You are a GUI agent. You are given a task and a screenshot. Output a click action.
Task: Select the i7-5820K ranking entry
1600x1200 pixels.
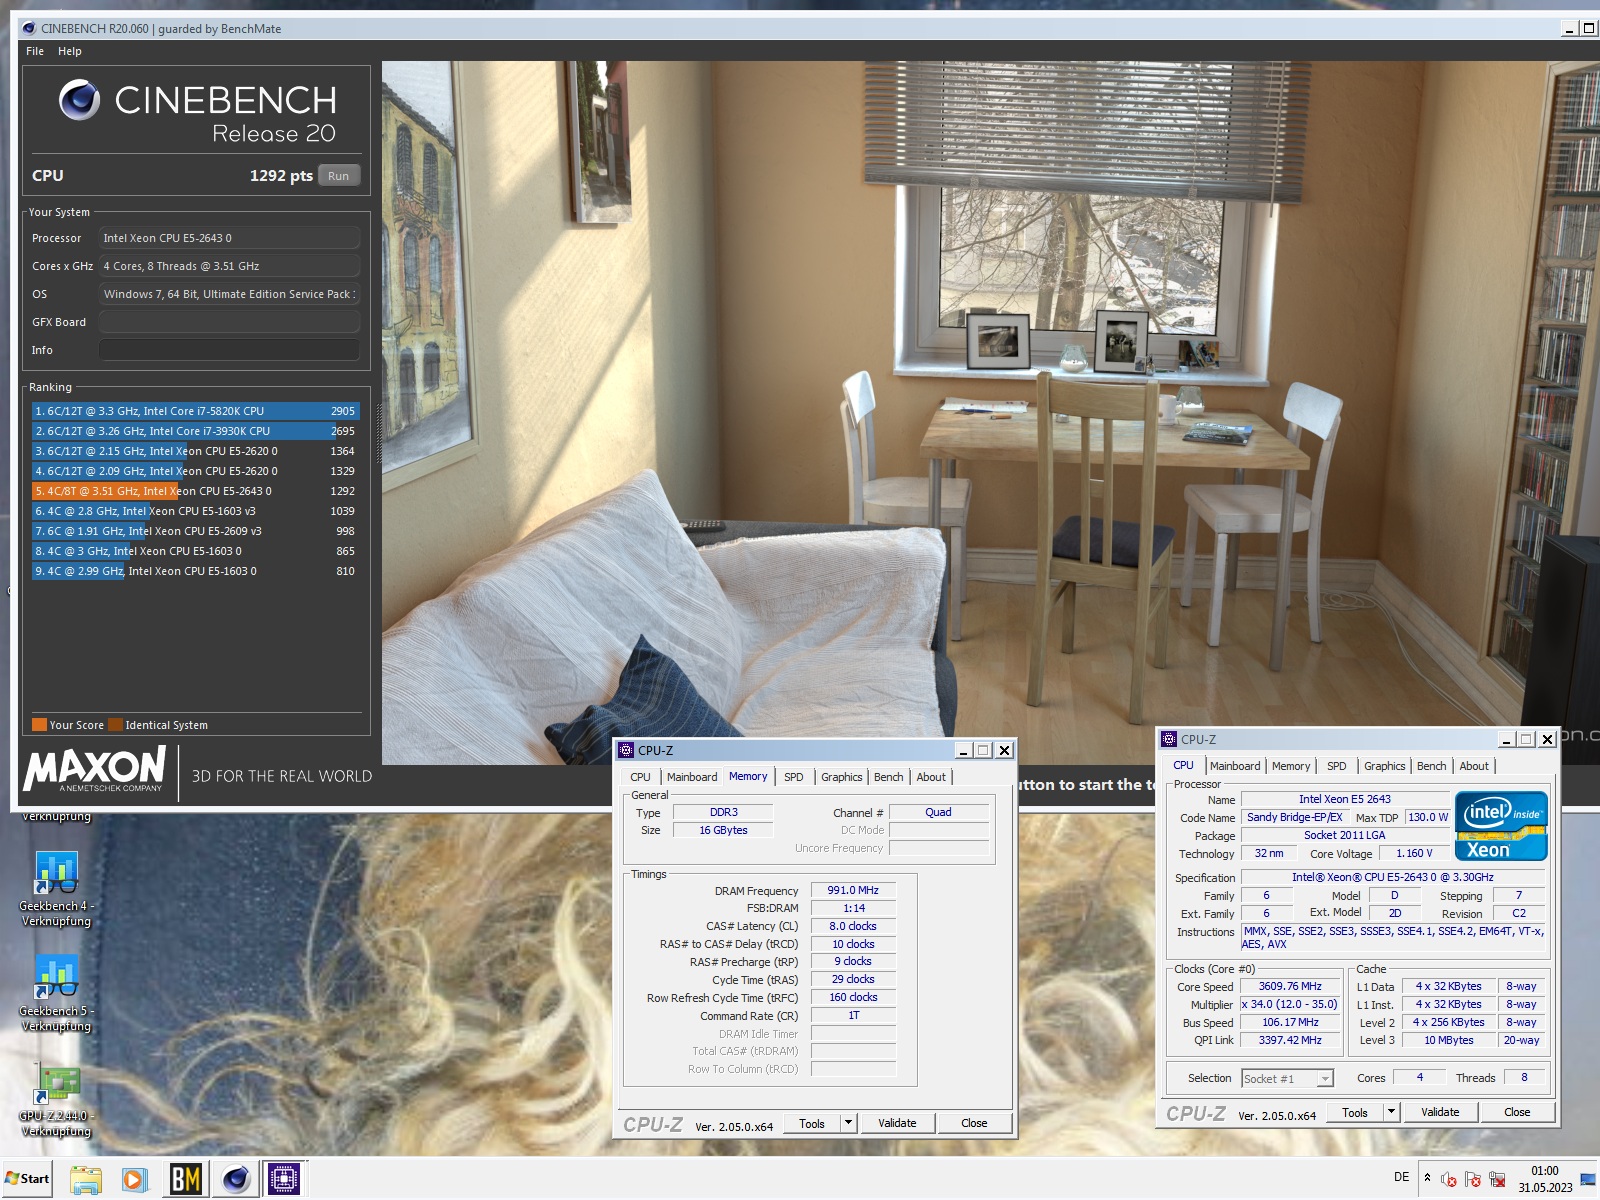(x=195, y=411)
